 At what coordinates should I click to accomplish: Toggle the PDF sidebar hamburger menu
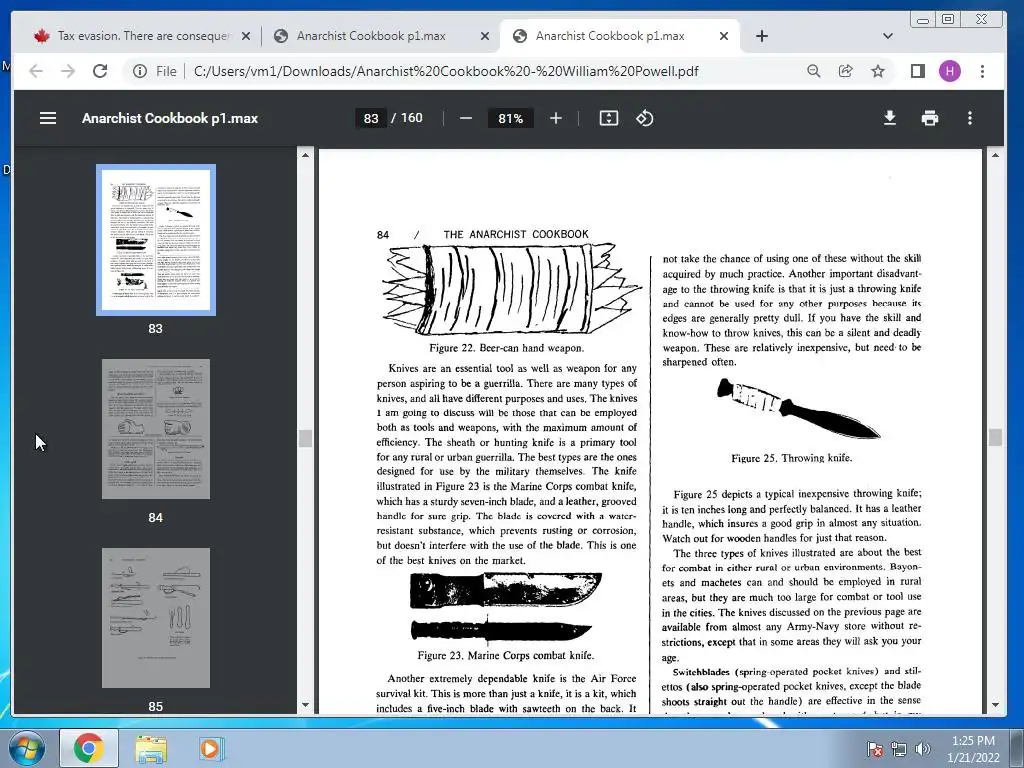tap(48, 118)
